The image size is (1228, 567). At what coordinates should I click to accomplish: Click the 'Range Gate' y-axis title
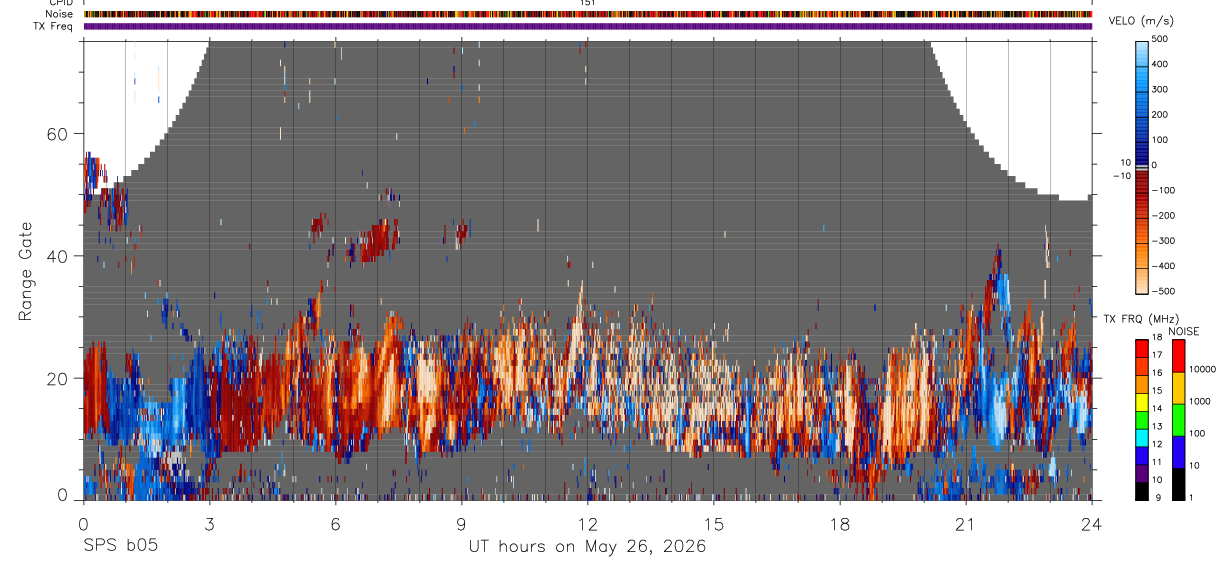pos(27,269)
